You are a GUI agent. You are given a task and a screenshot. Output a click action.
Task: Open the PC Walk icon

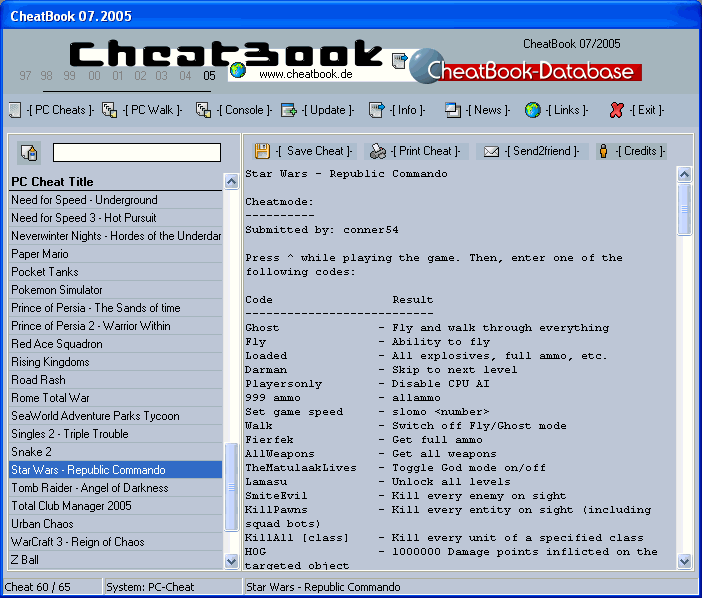[x=109, y=110]
